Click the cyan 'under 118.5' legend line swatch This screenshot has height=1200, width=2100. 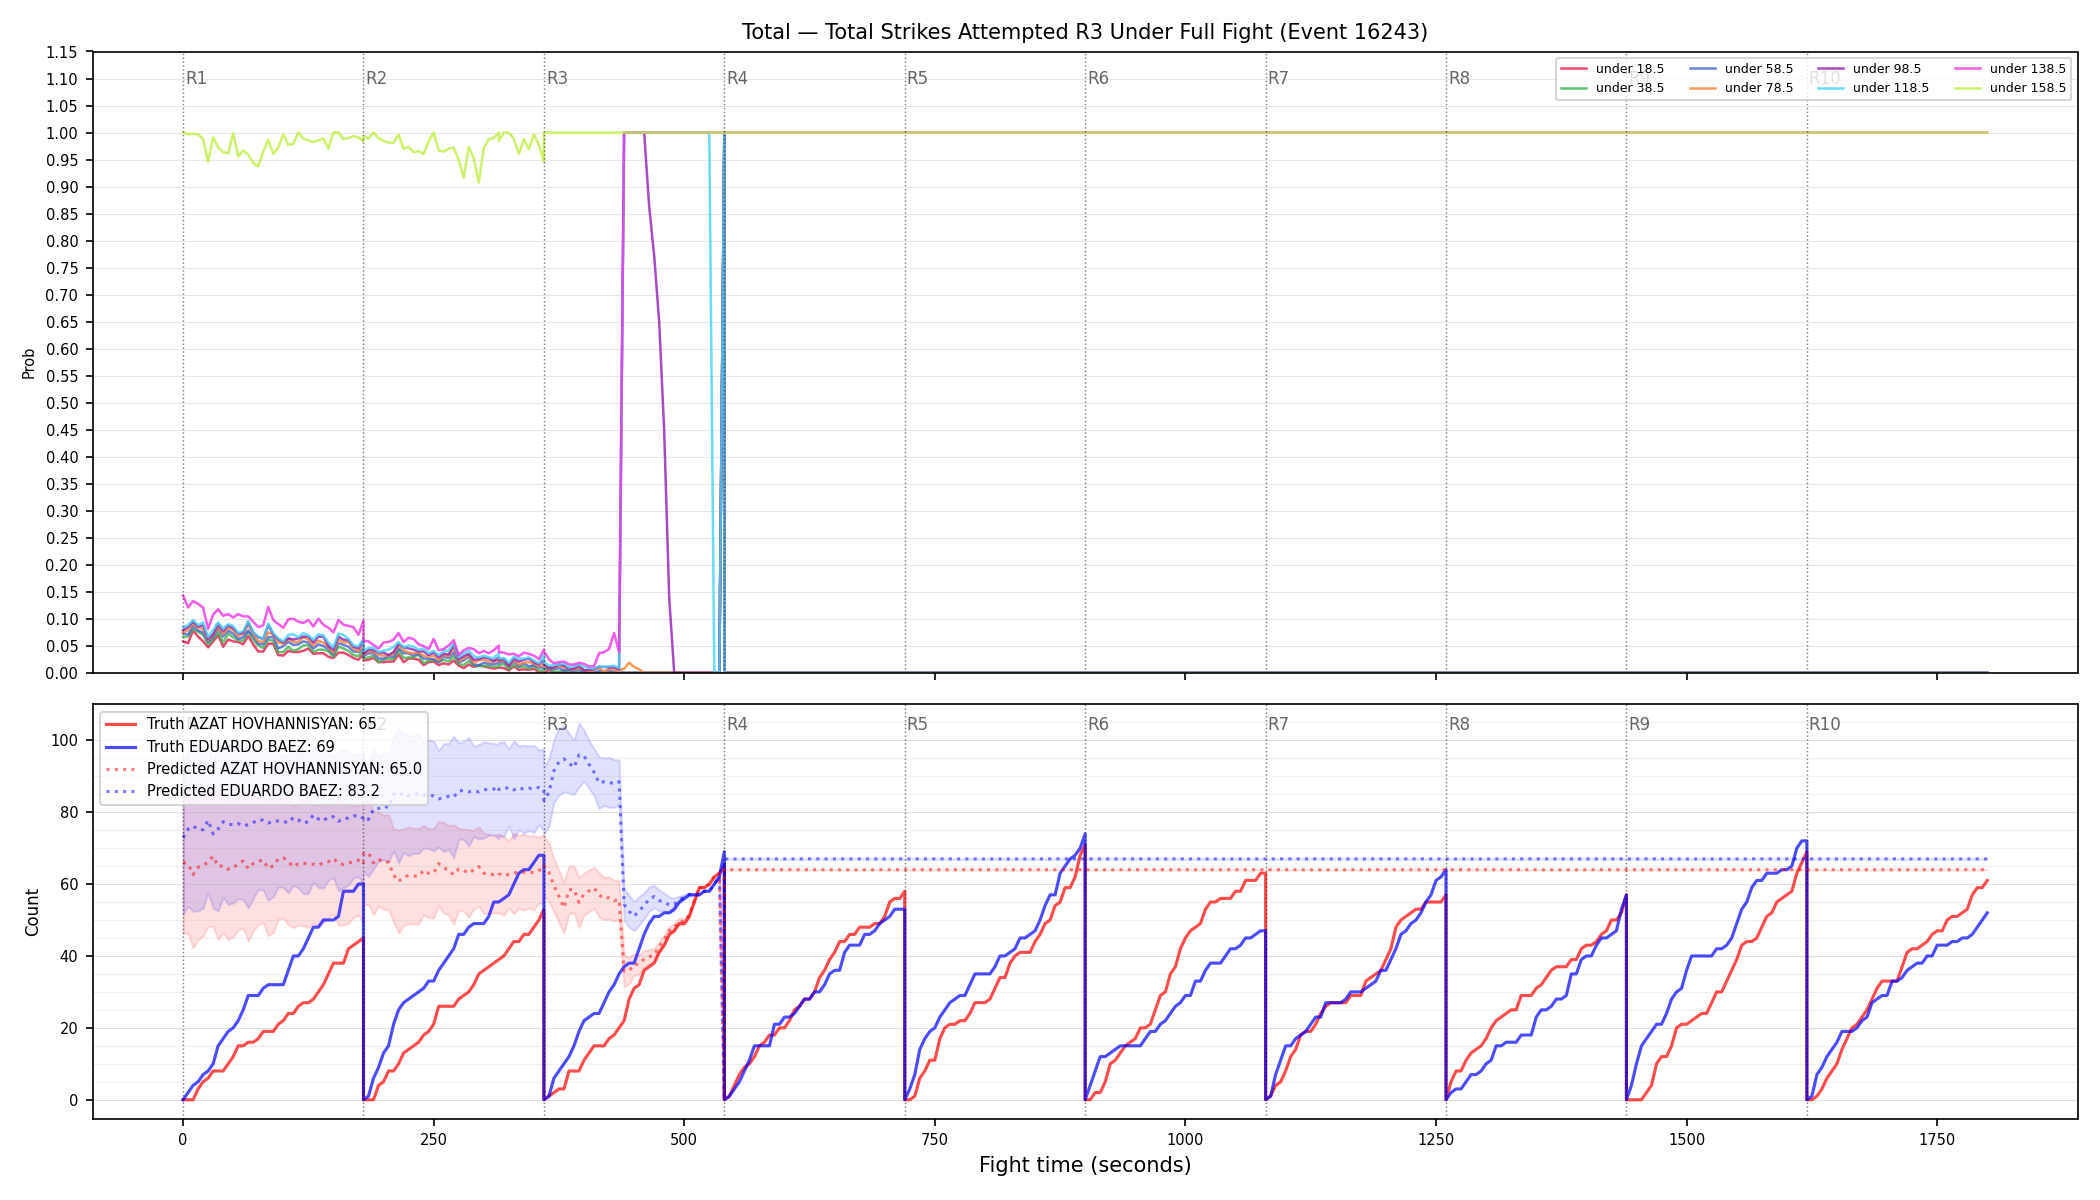1831,88
